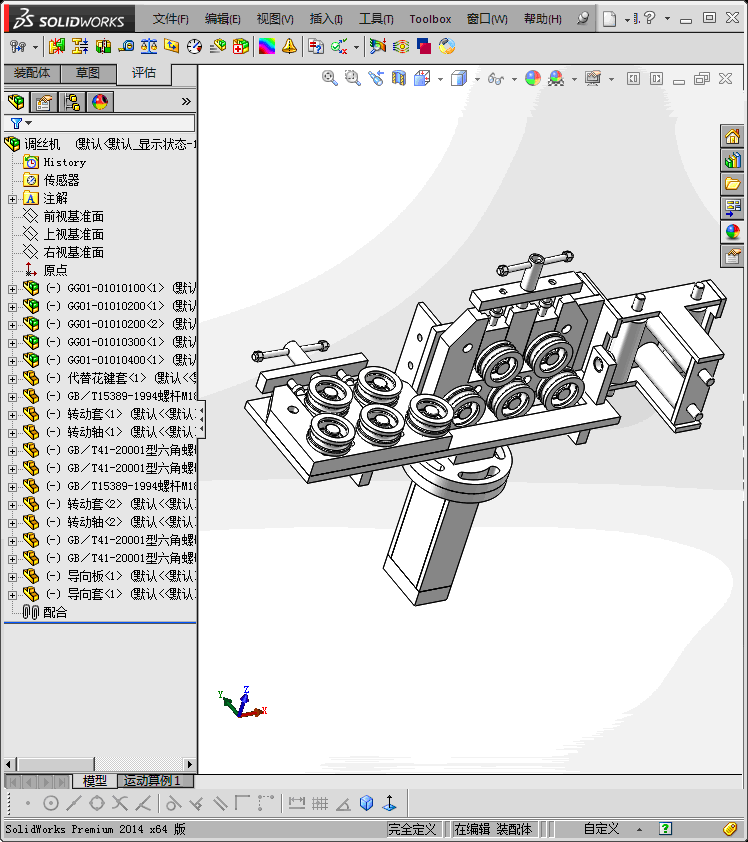This screenshot has height=842, width=748.
Task: Open View Orientation dropdown arrow
Action: (440, 79)
